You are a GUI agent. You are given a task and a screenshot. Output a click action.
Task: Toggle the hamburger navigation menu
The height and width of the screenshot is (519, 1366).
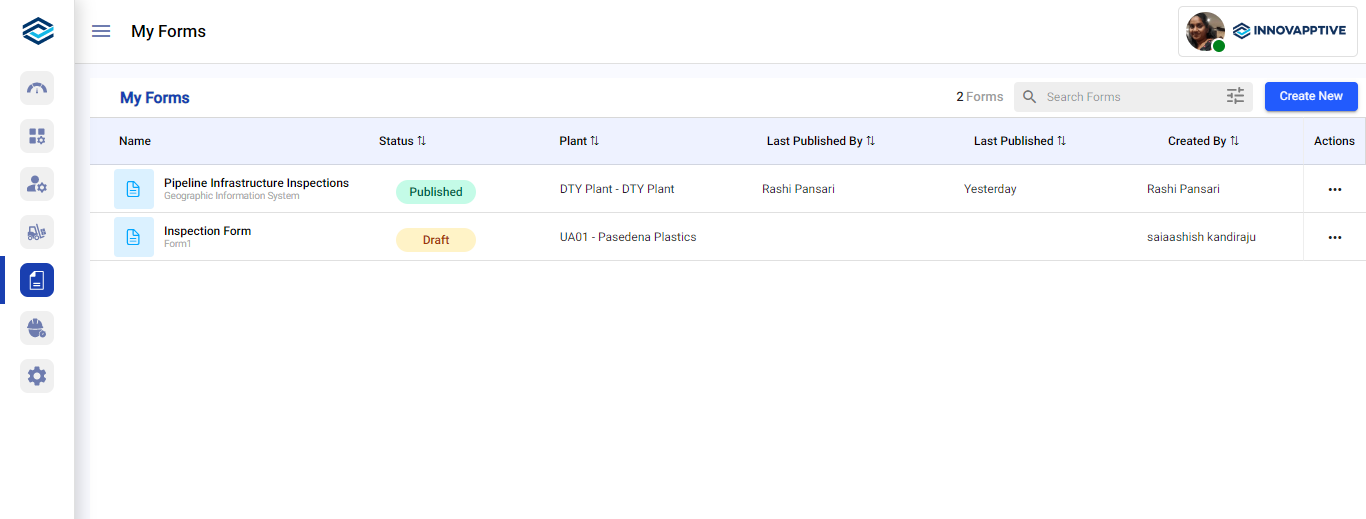pos(101,31)
